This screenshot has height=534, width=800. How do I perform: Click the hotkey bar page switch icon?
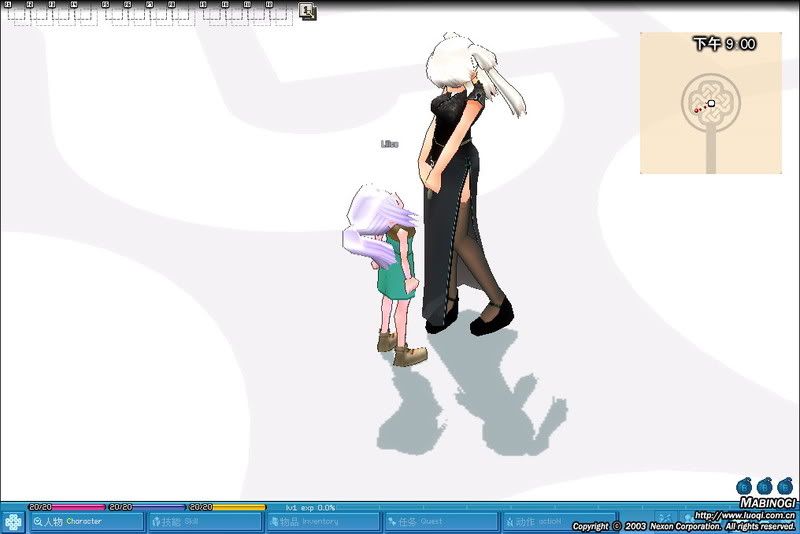(x=307, y=12)
